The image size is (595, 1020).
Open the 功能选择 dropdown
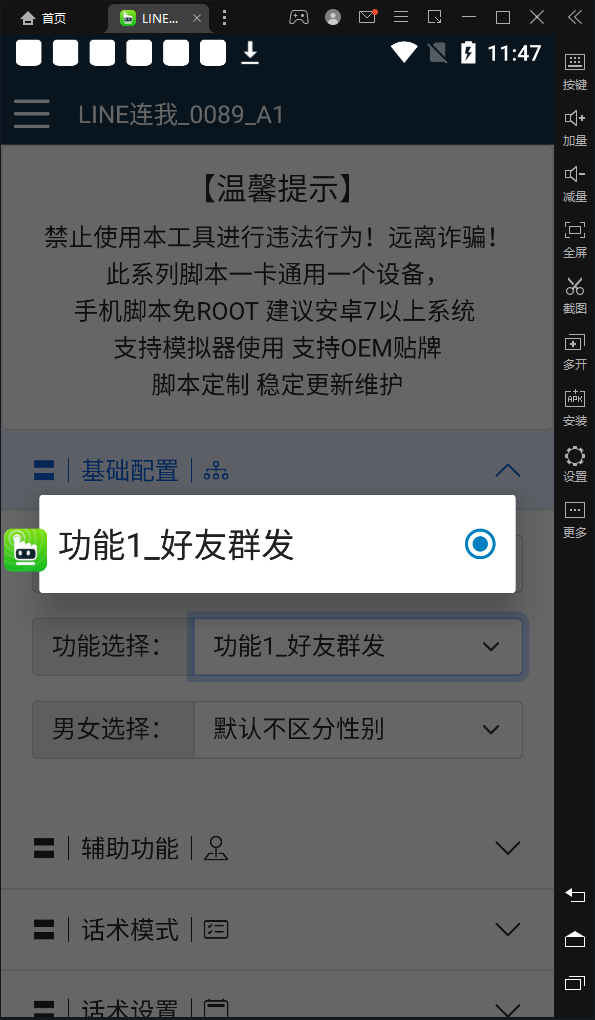(358, 647)
